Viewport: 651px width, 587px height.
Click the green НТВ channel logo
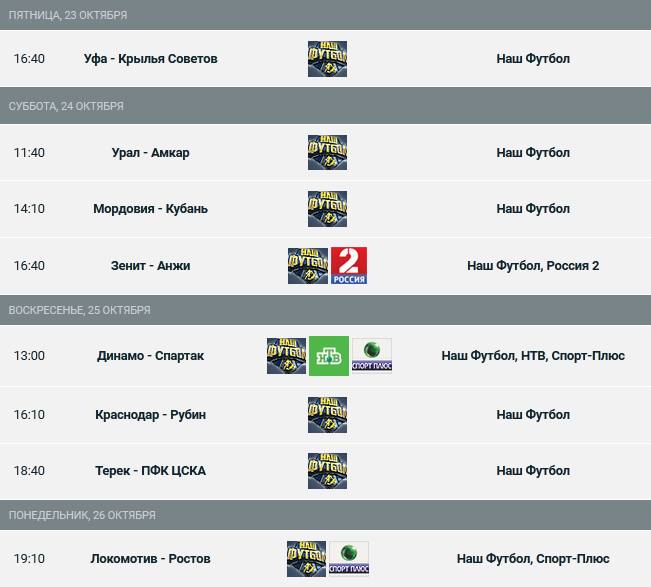329,356
